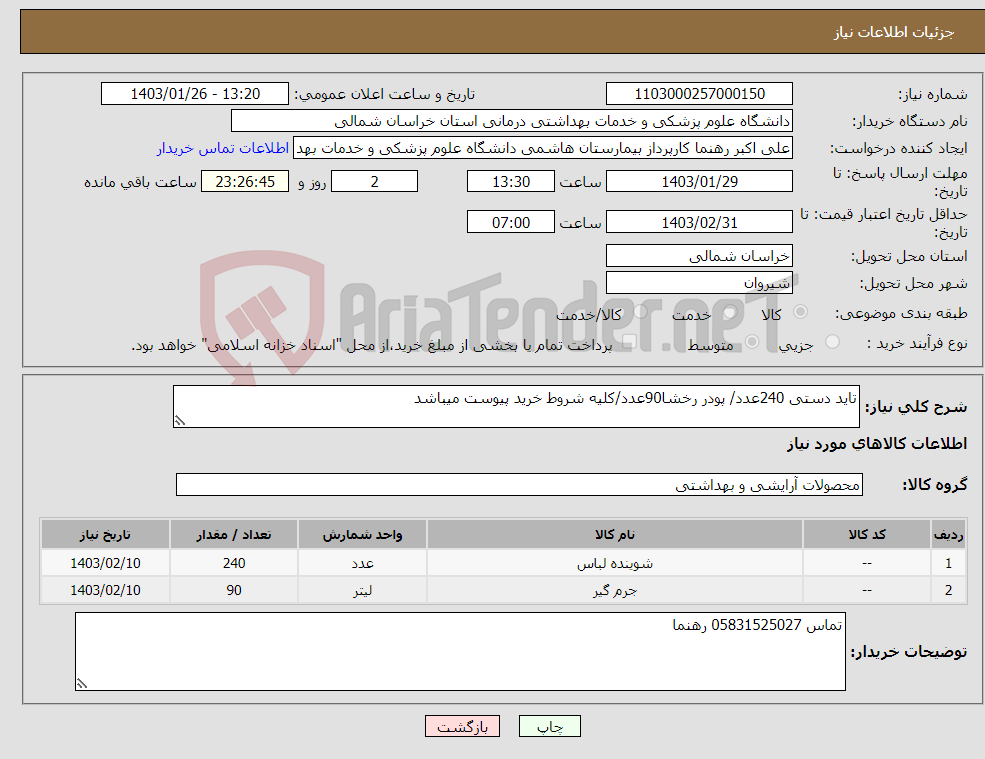Image resolution: width=985 pixels, height=759 pixels.
Task: Click the need date in شوینده لباس row
Action: (x=105, y=563)
